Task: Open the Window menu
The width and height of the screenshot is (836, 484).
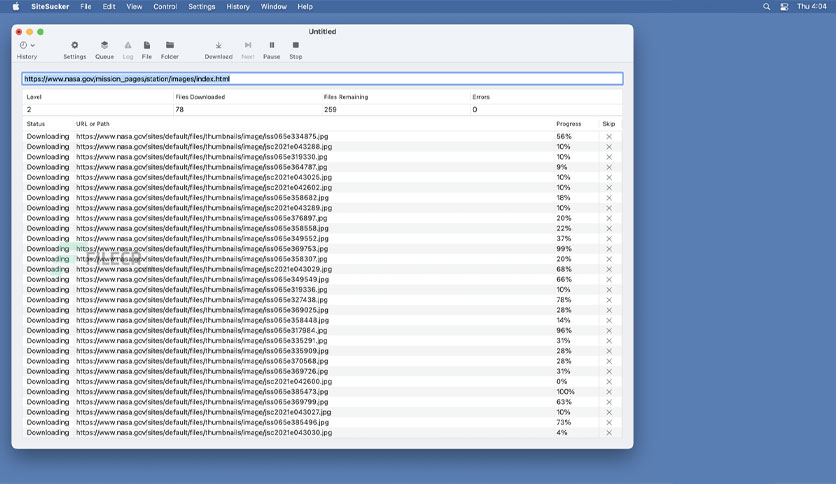Action: pyautogui.click(x=274, y=6)
